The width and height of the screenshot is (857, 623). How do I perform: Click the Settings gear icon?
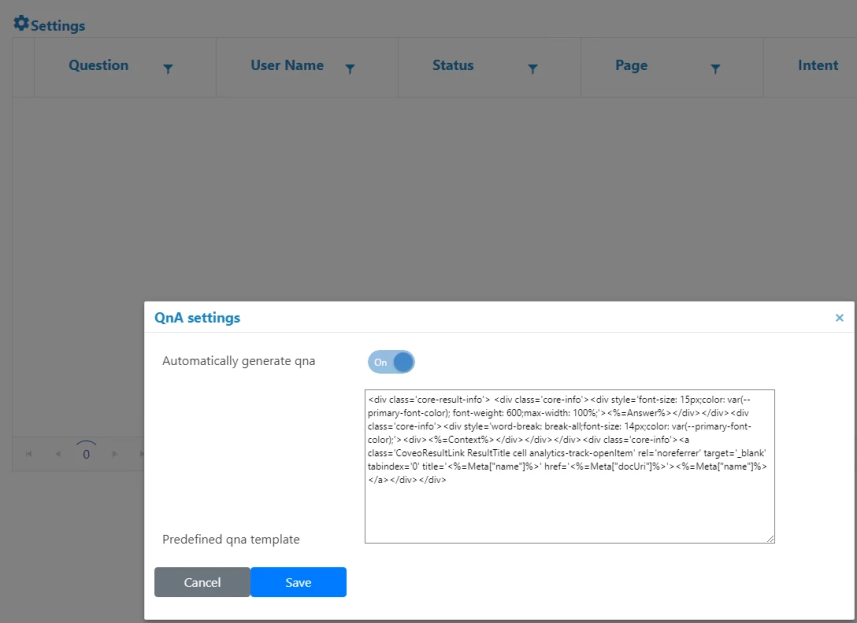21,24
